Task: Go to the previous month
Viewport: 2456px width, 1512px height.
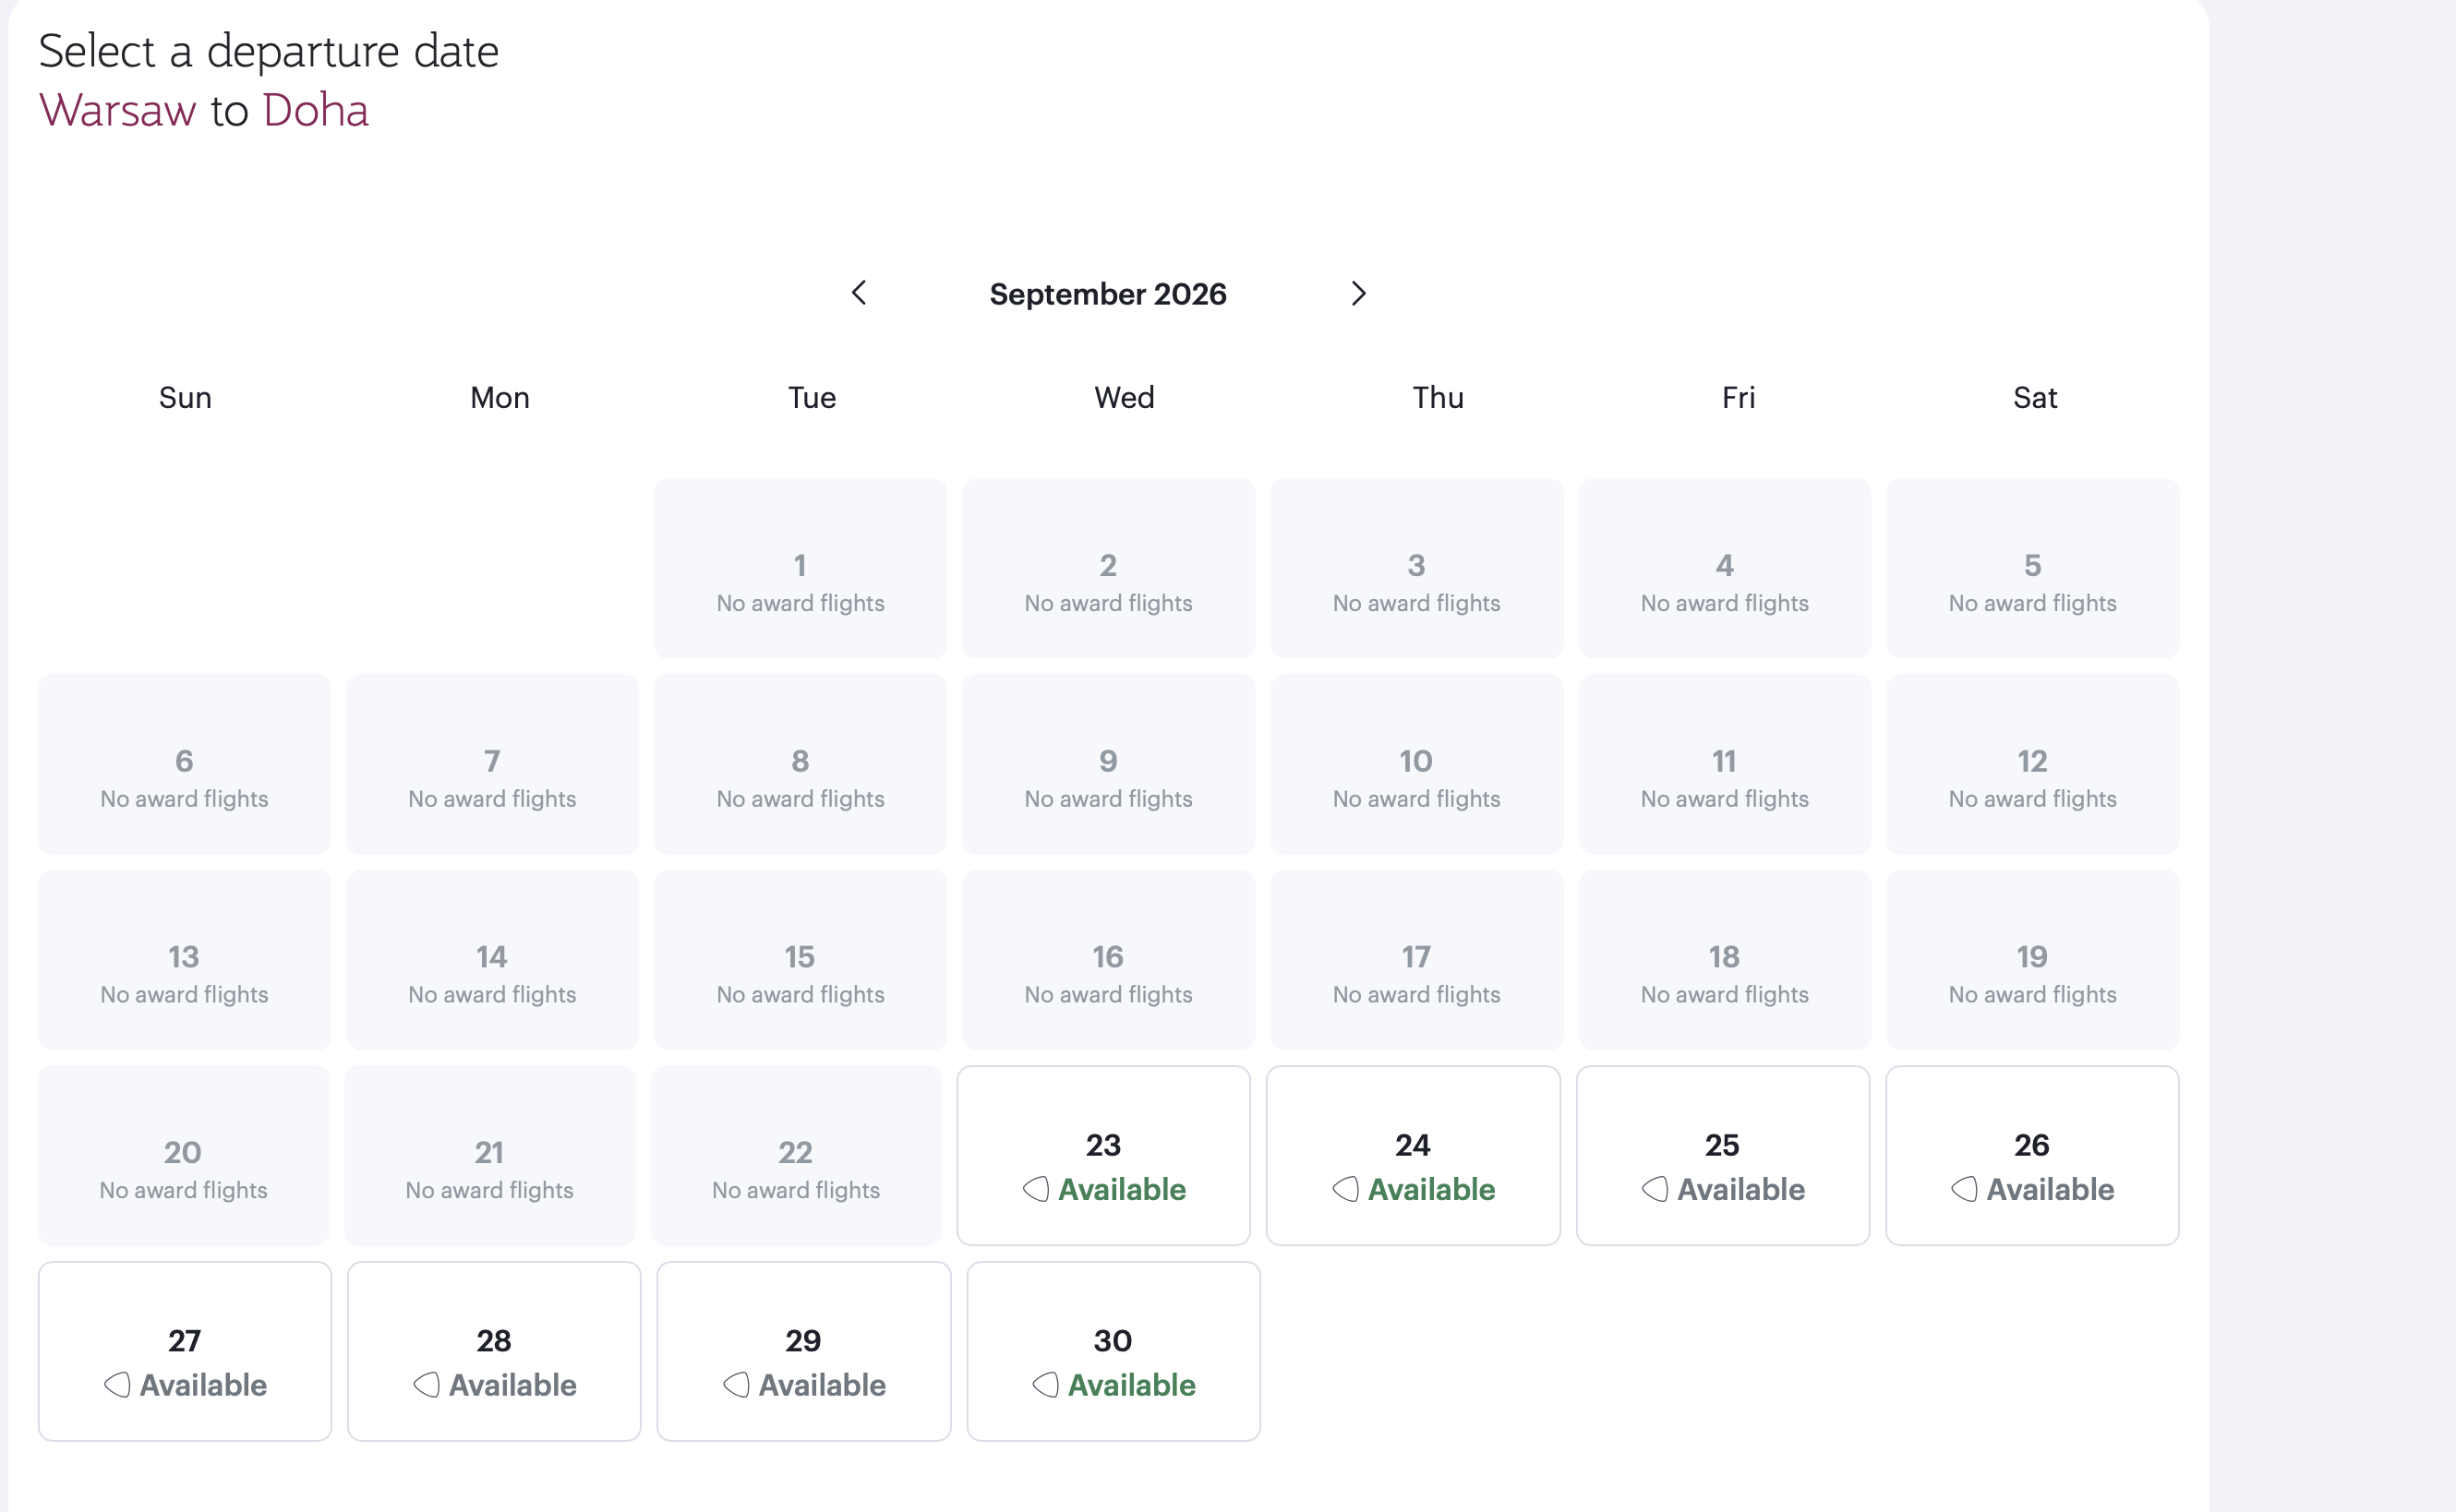Action: tap(858, 293)
